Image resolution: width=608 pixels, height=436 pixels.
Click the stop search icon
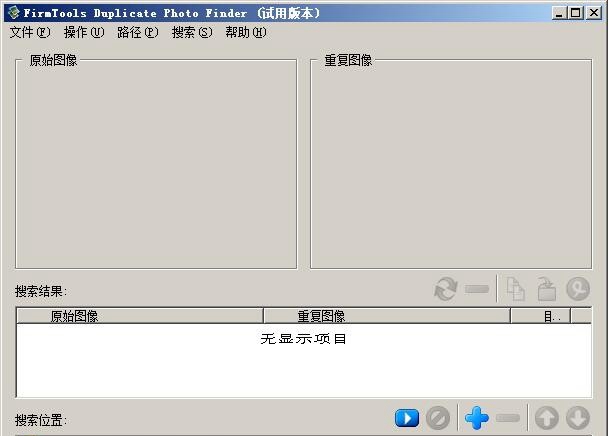click(438, 419)
